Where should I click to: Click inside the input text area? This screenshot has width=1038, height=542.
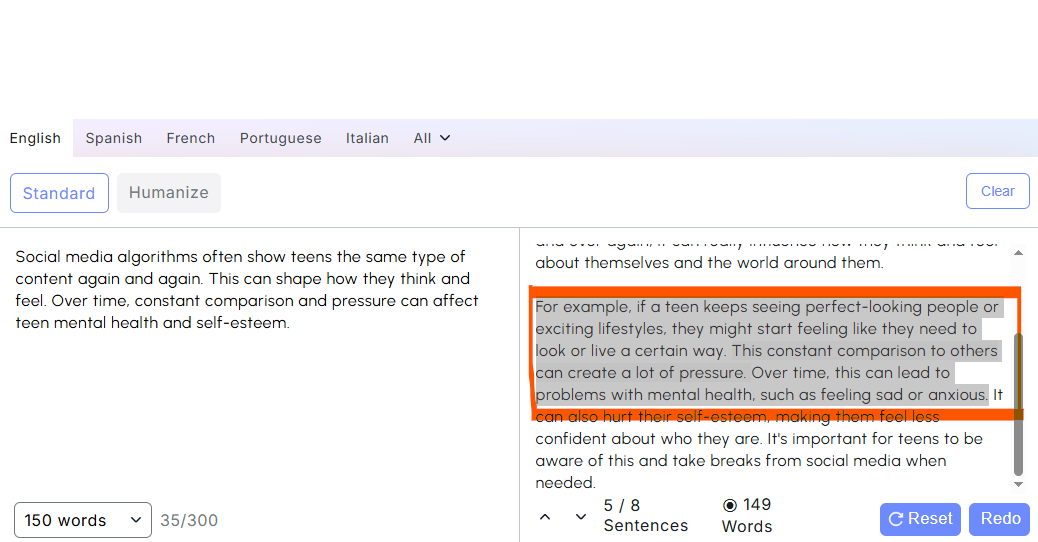tap(260, 400)
